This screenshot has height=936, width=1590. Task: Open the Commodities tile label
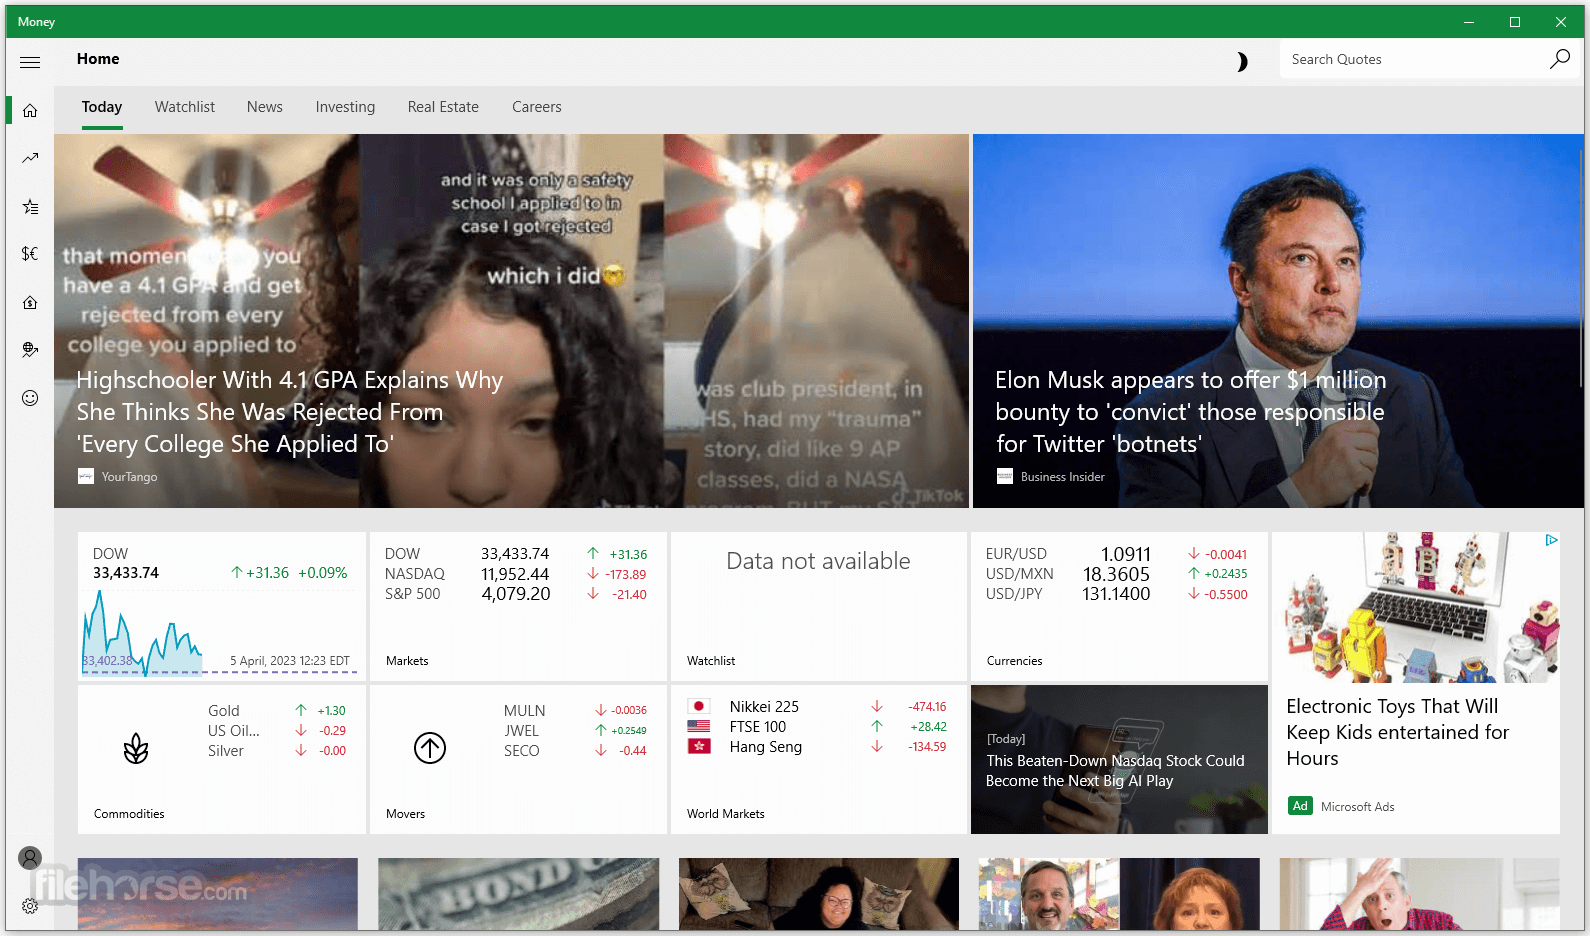pos(129,814)
